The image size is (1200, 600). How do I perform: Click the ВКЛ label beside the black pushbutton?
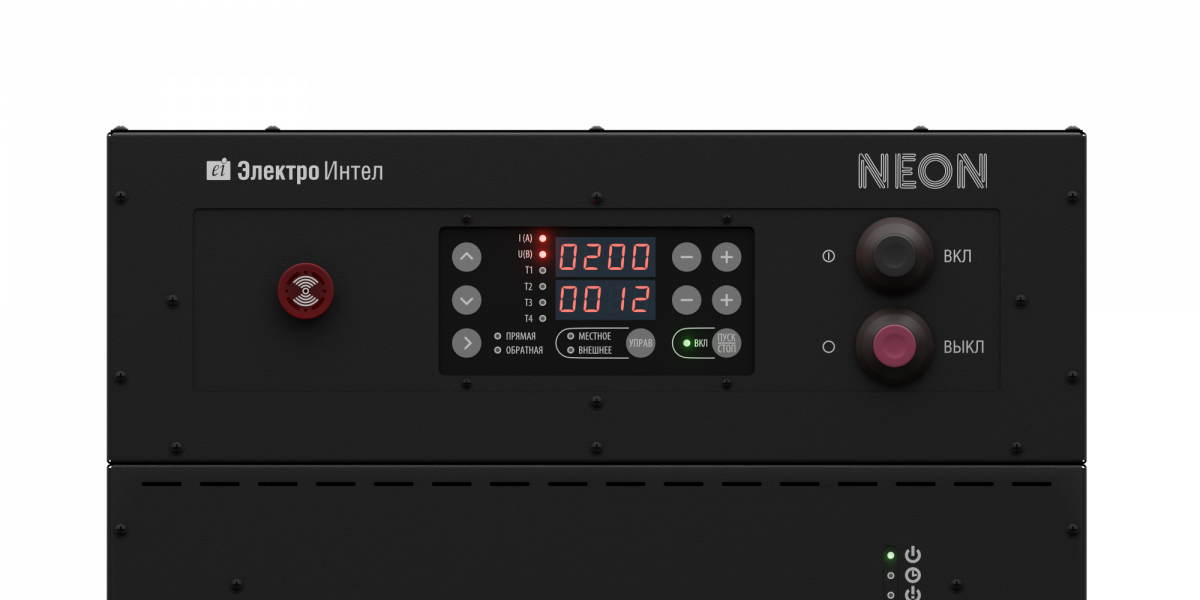tap(958, 256)
